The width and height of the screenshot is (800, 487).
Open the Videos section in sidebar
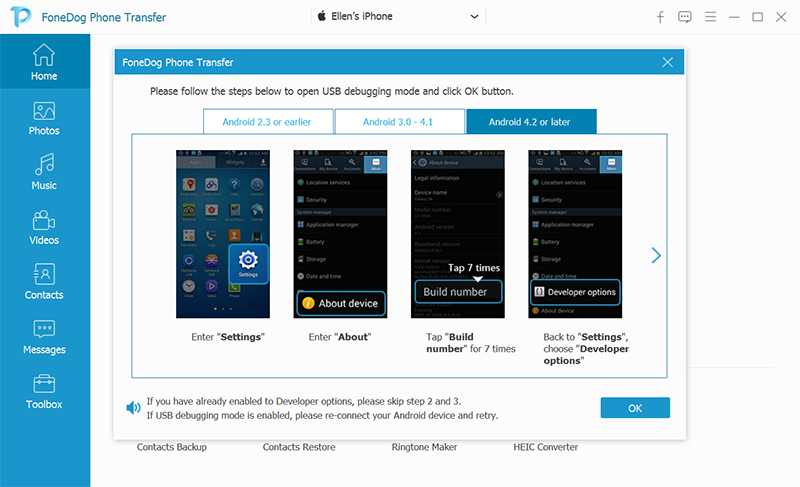point(44,227)
